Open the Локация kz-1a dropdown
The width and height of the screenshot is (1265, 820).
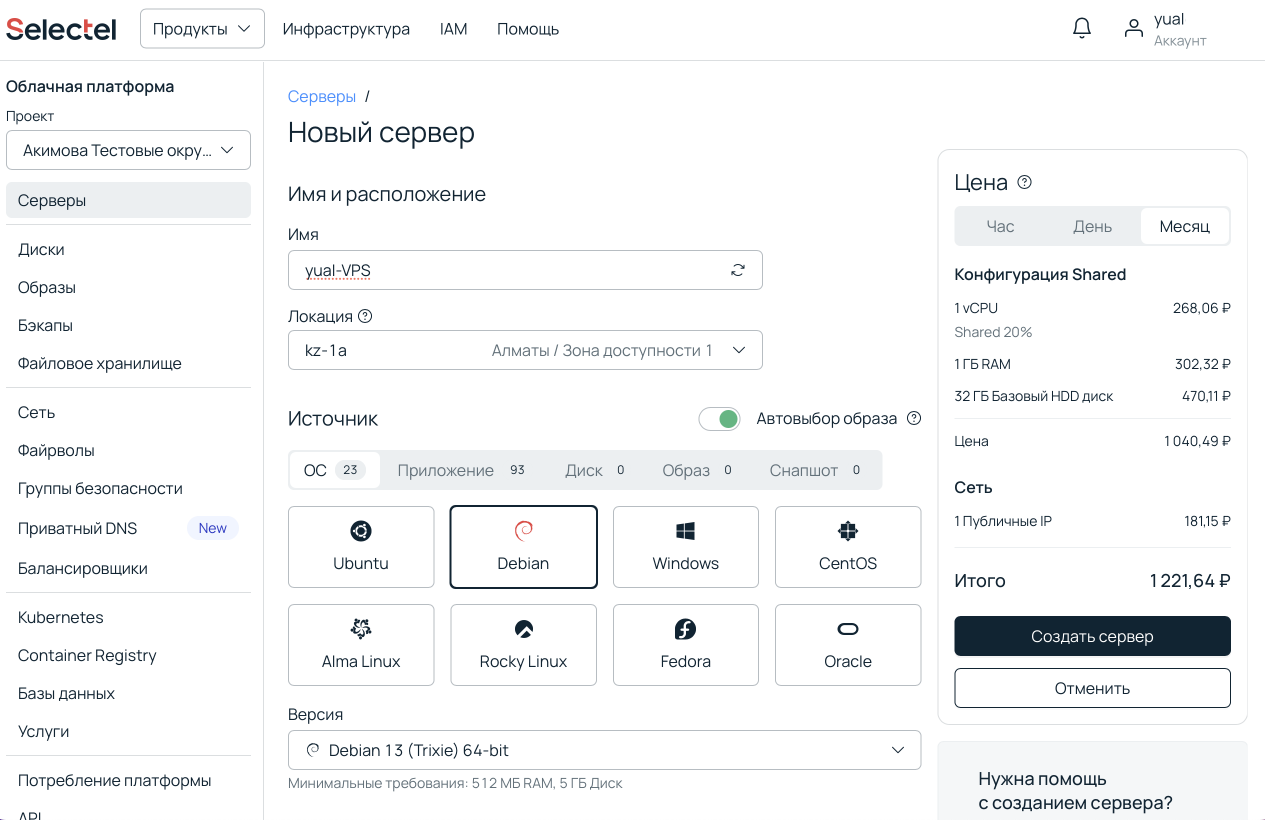525,350
